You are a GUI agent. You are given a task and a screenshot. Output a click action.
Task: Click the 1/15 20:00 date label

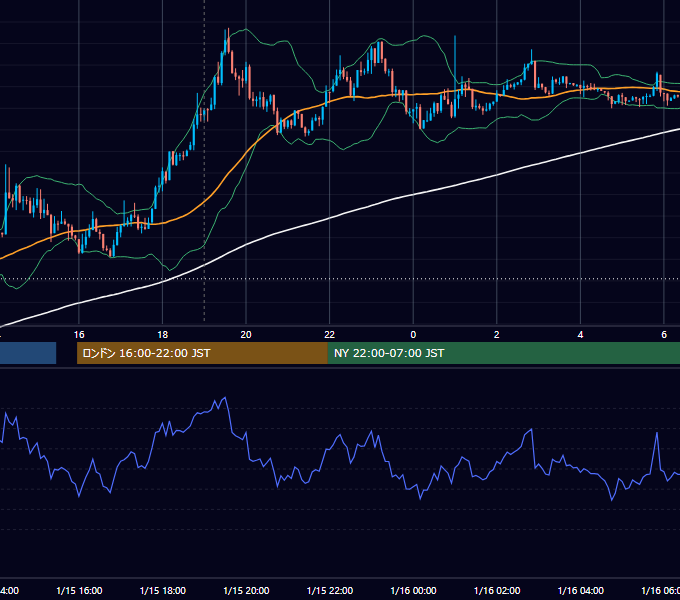246,590
